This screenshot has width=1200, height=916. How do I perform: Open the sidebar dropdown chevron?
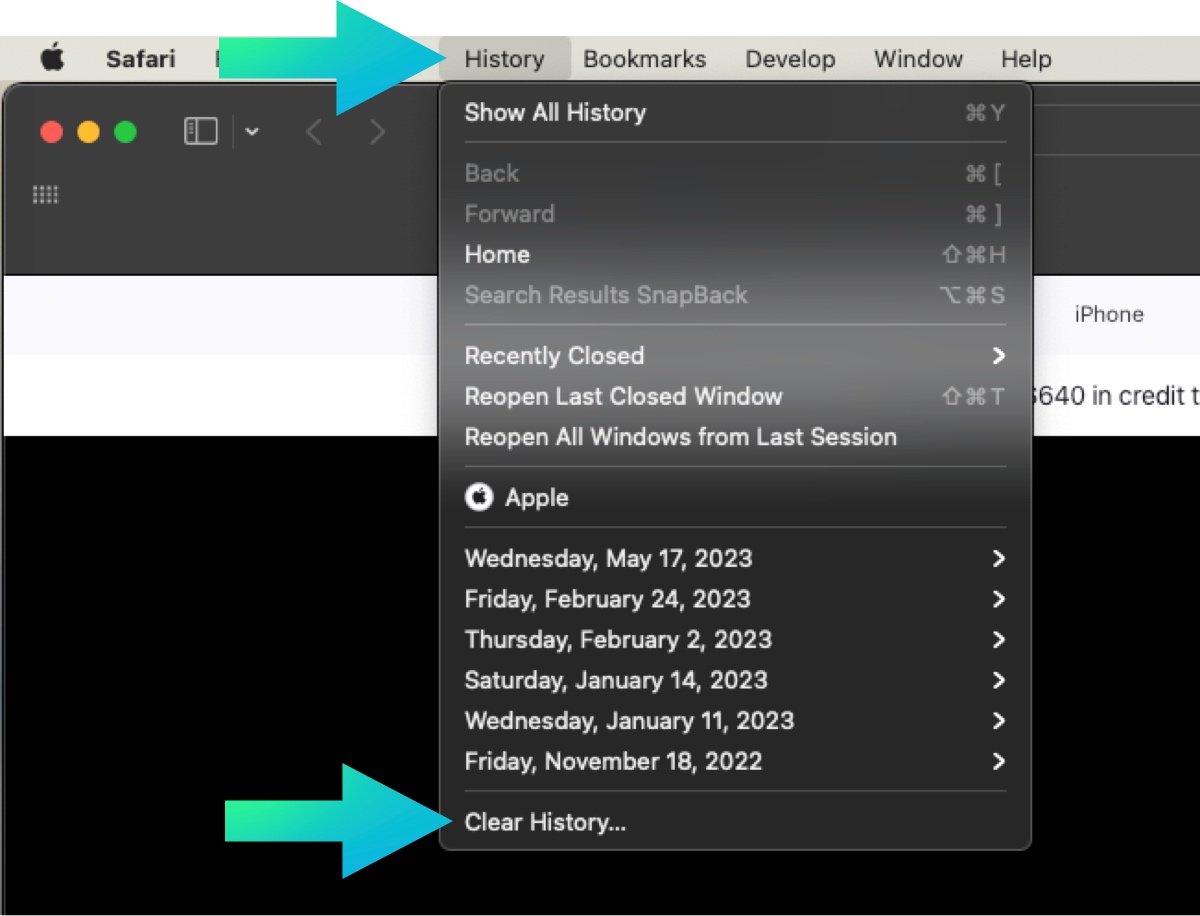pos(252,132)
